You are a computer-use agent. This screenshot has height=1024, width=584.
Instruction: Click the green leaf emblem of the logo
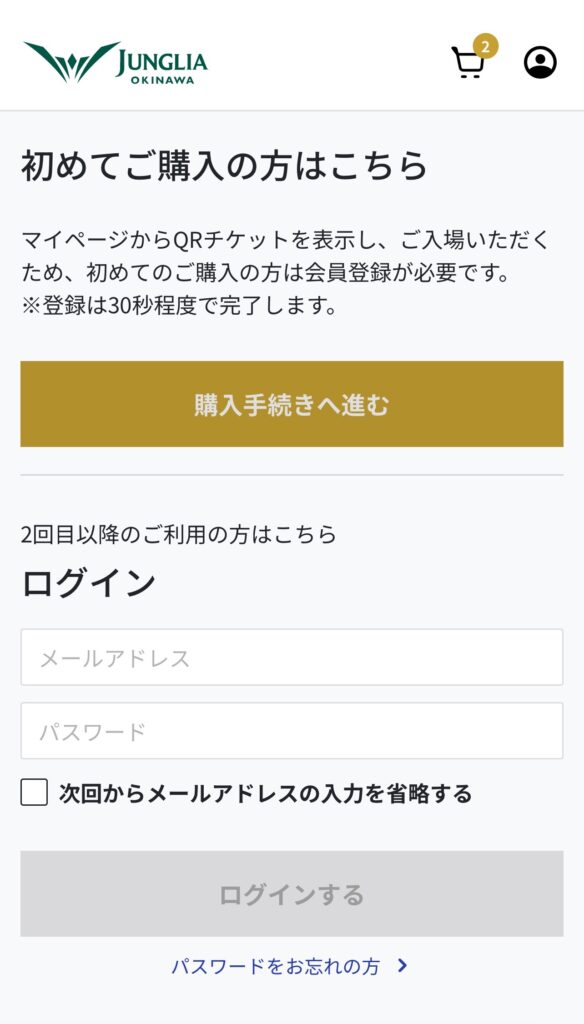(x=71, y=62)
